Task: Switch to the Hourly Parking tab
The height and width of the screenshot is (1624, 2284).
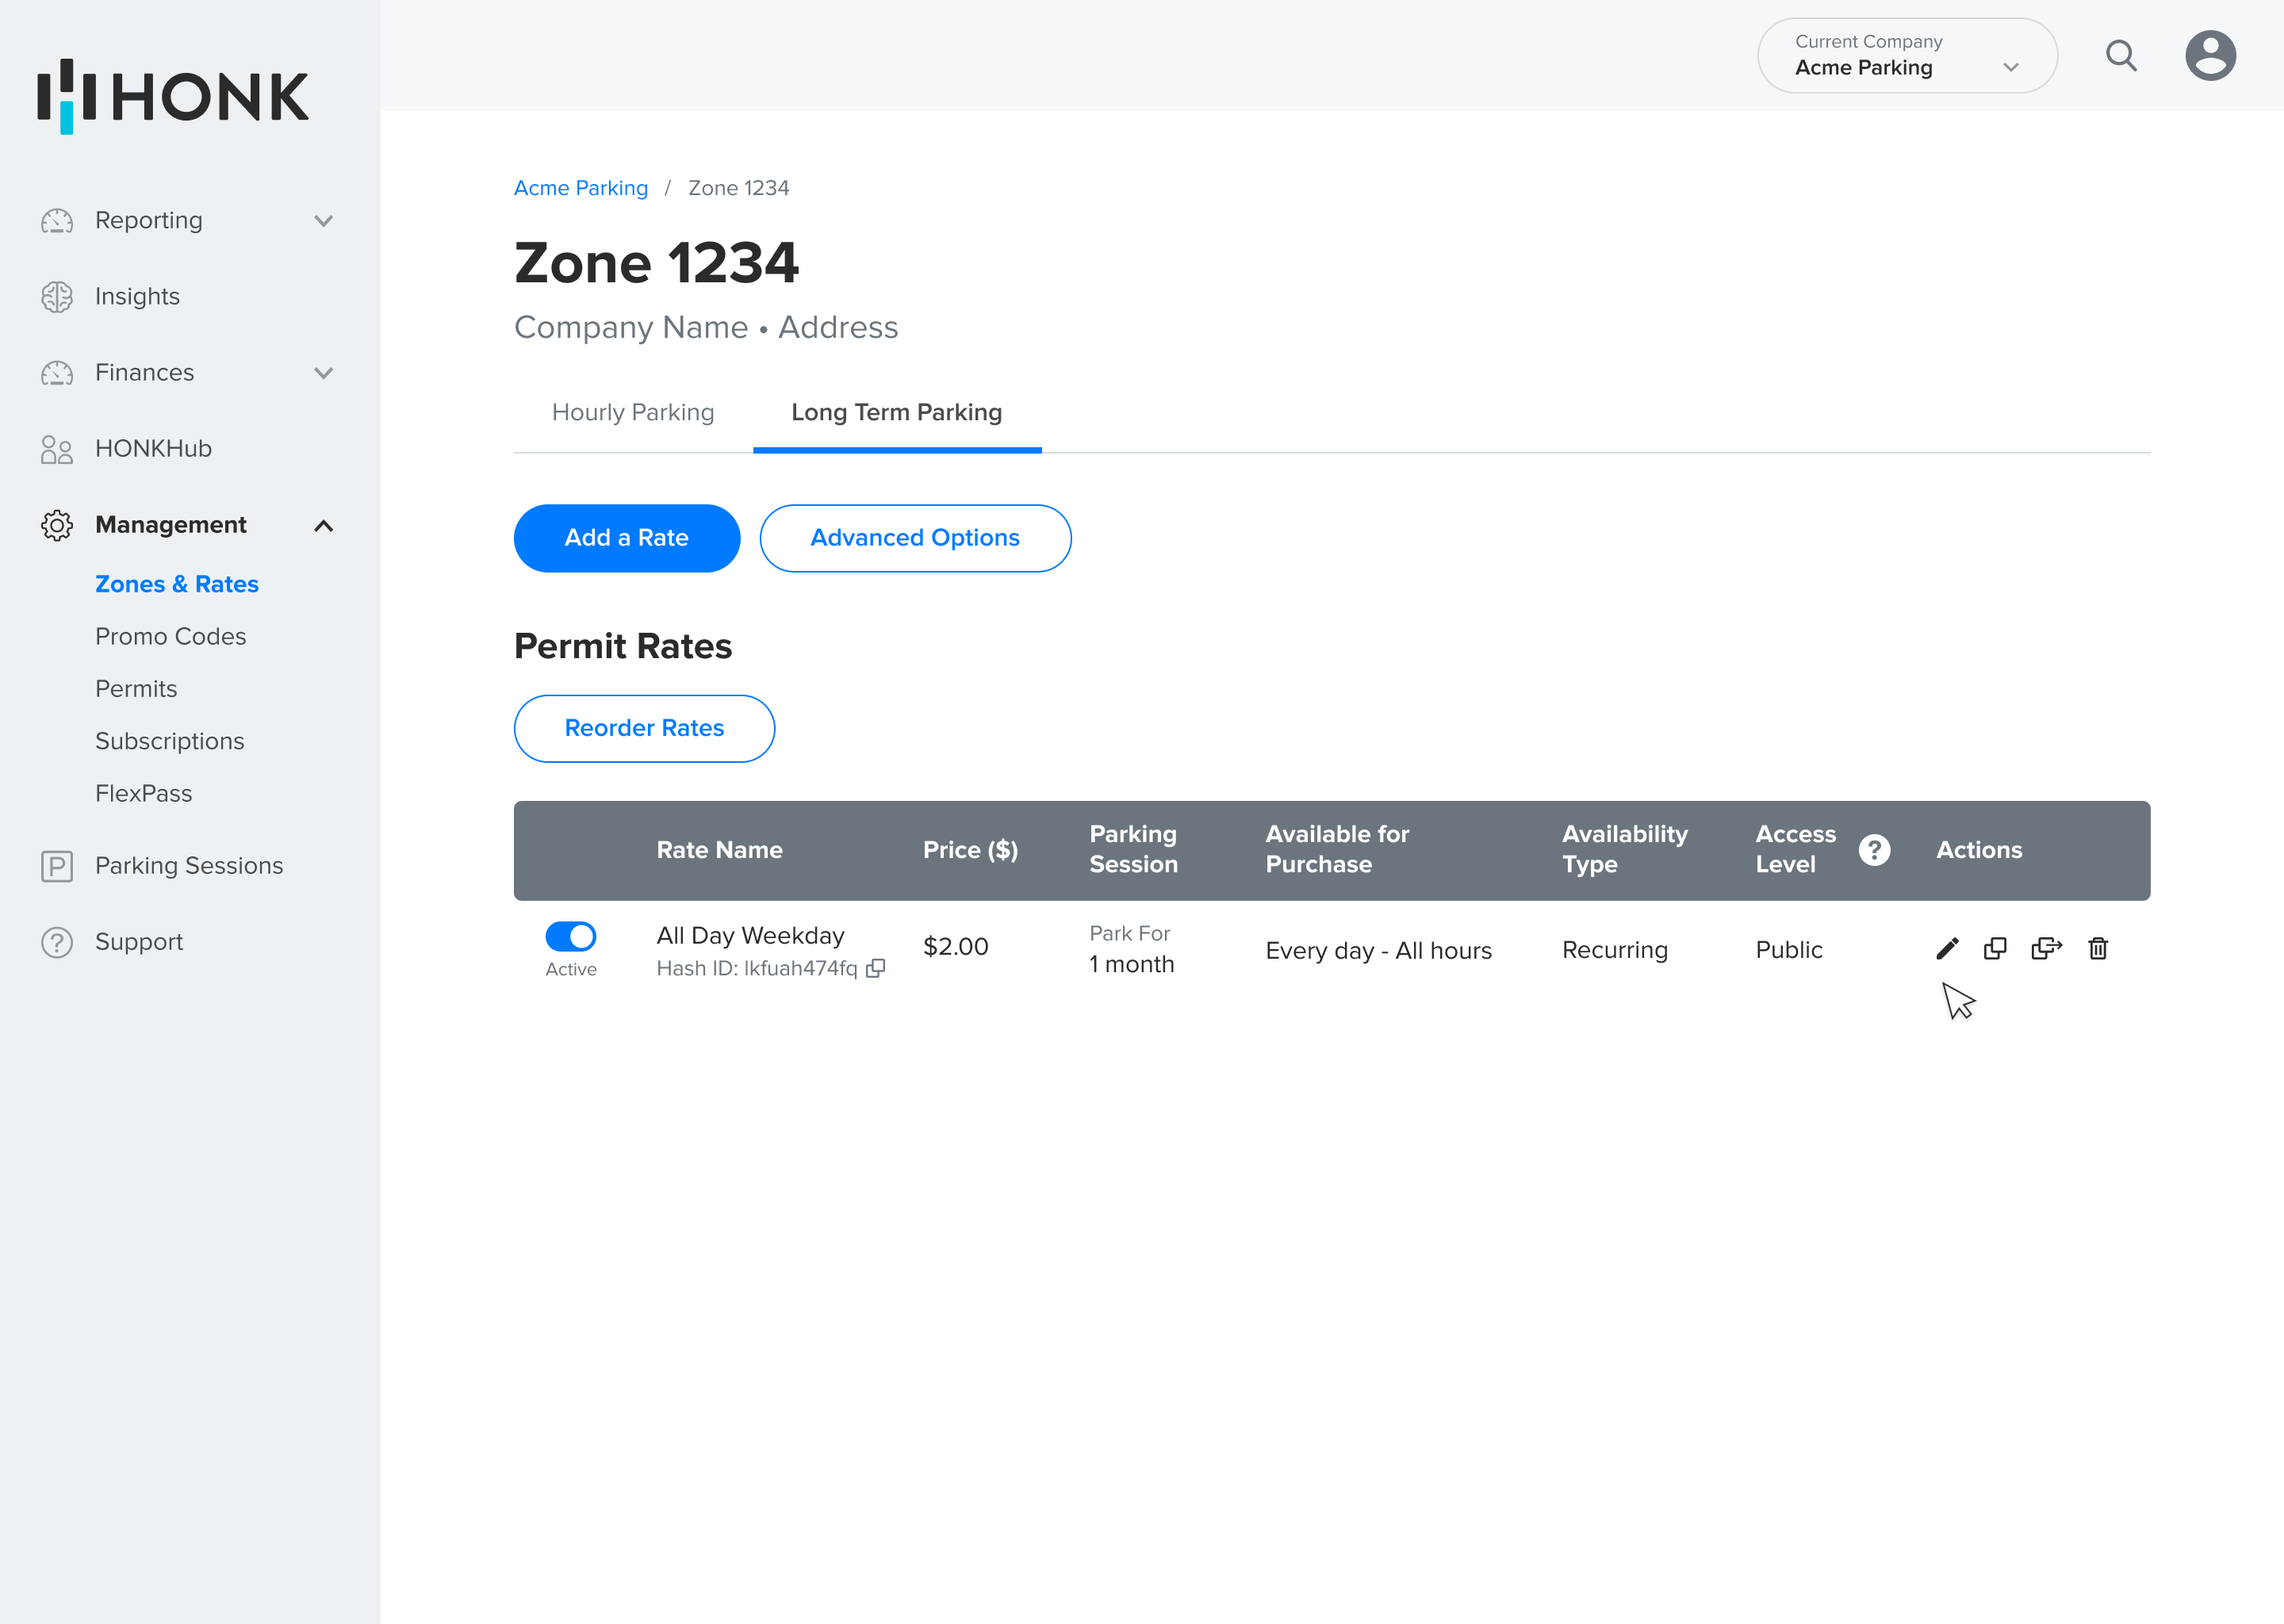Action: click(633, 412)
